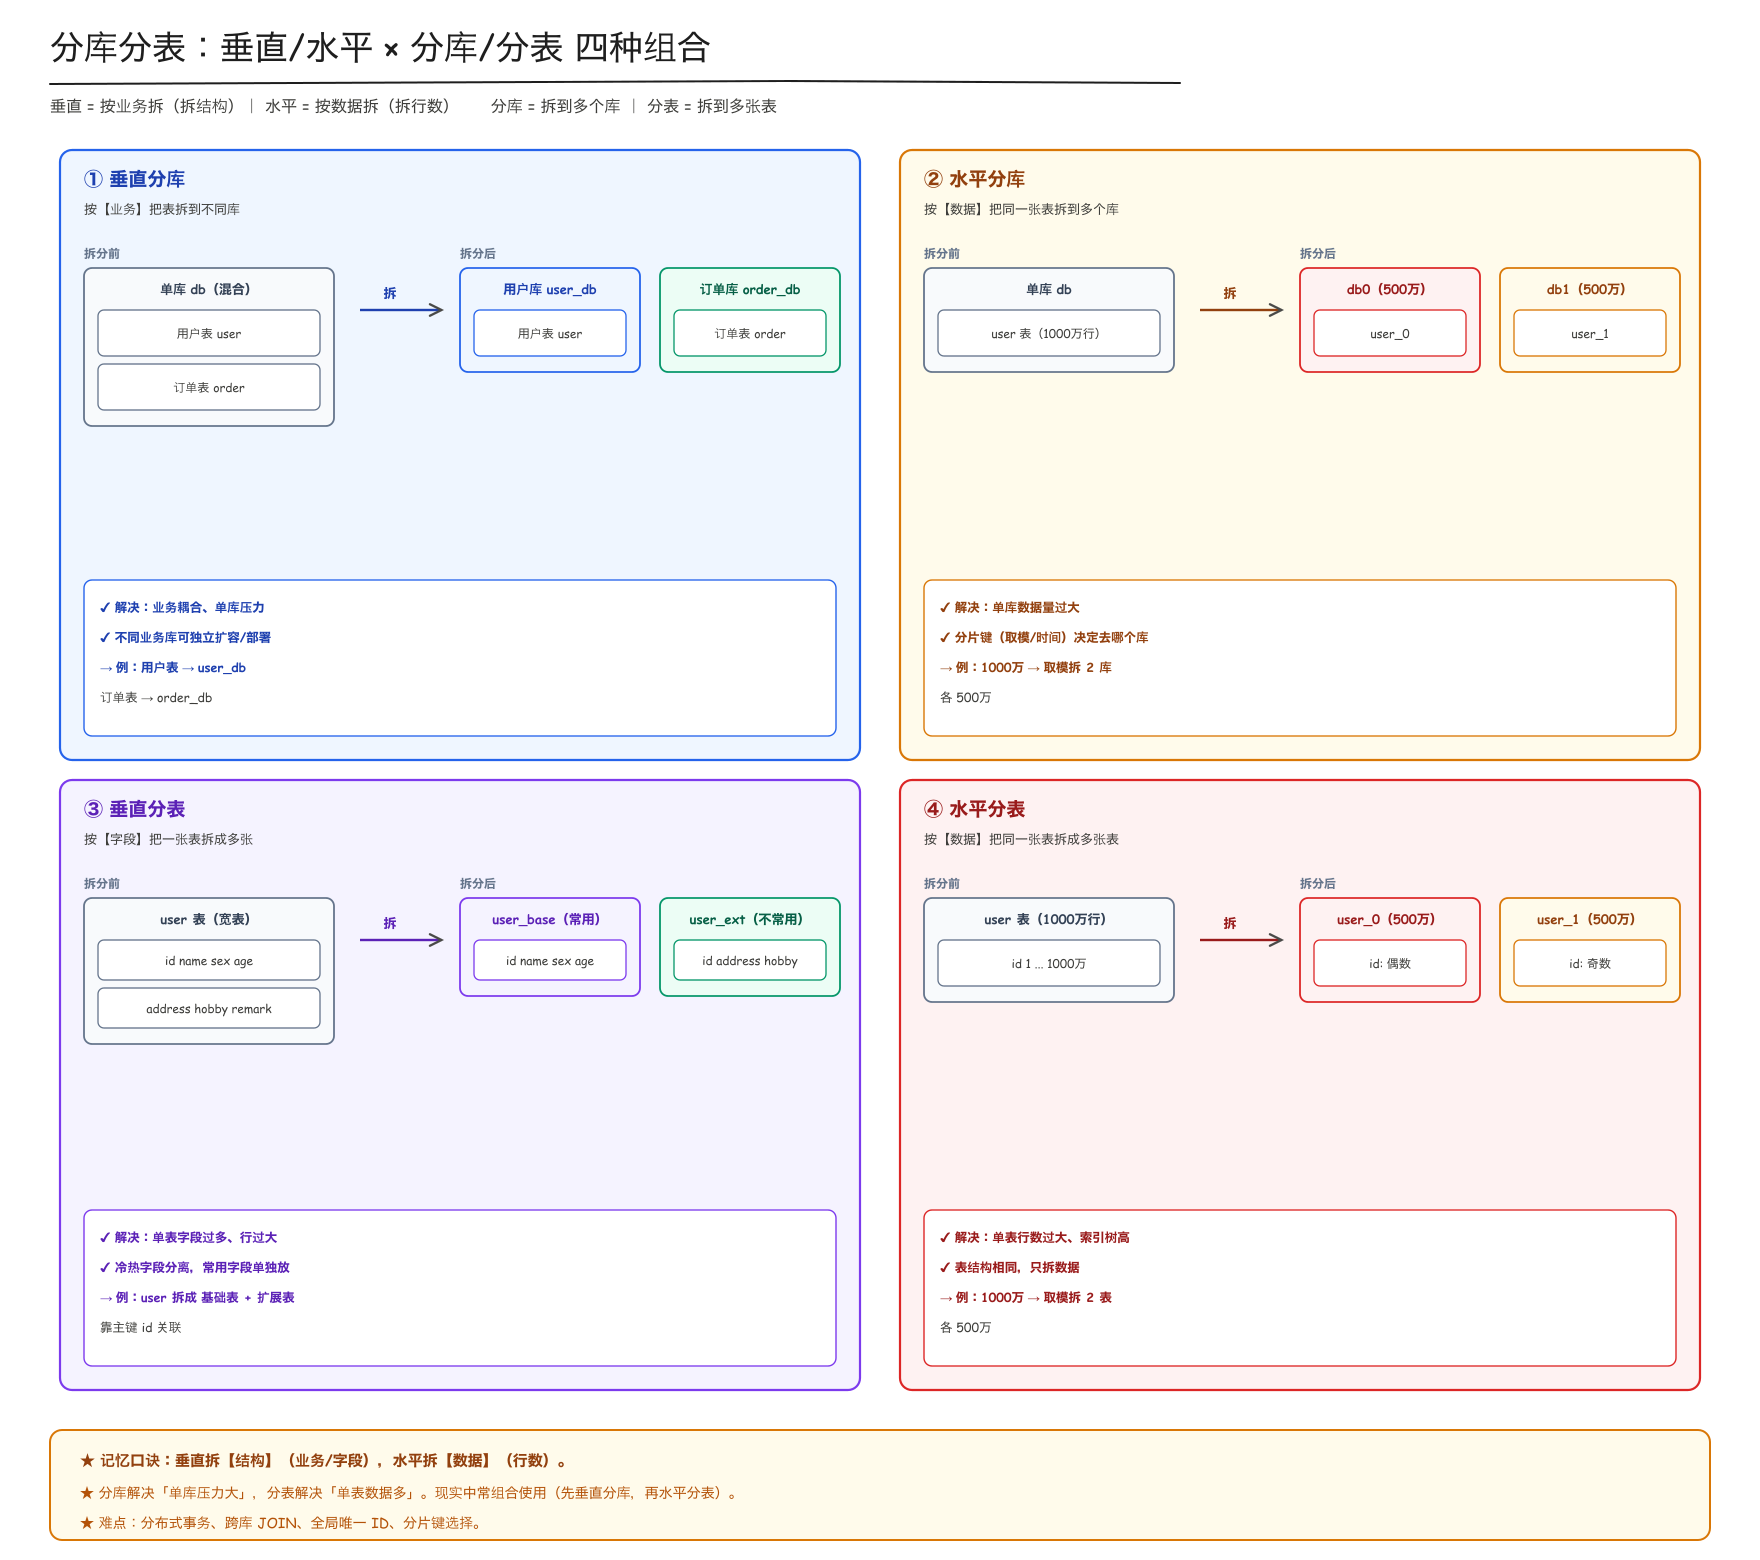
Task: Click the 靠主键 id 关联 note
Action: point(141,1327)
